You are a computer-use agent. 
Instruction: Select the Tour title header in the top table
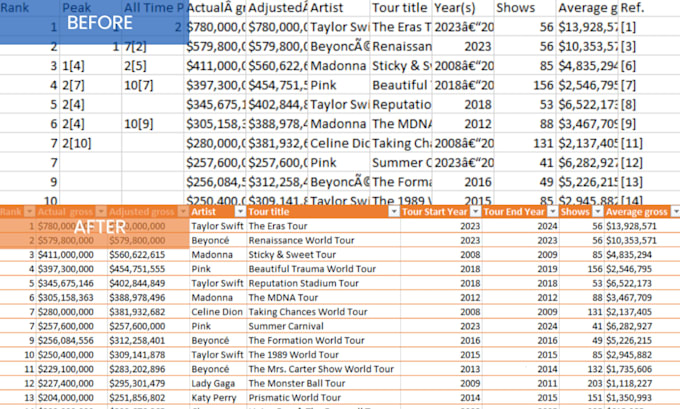401,8
